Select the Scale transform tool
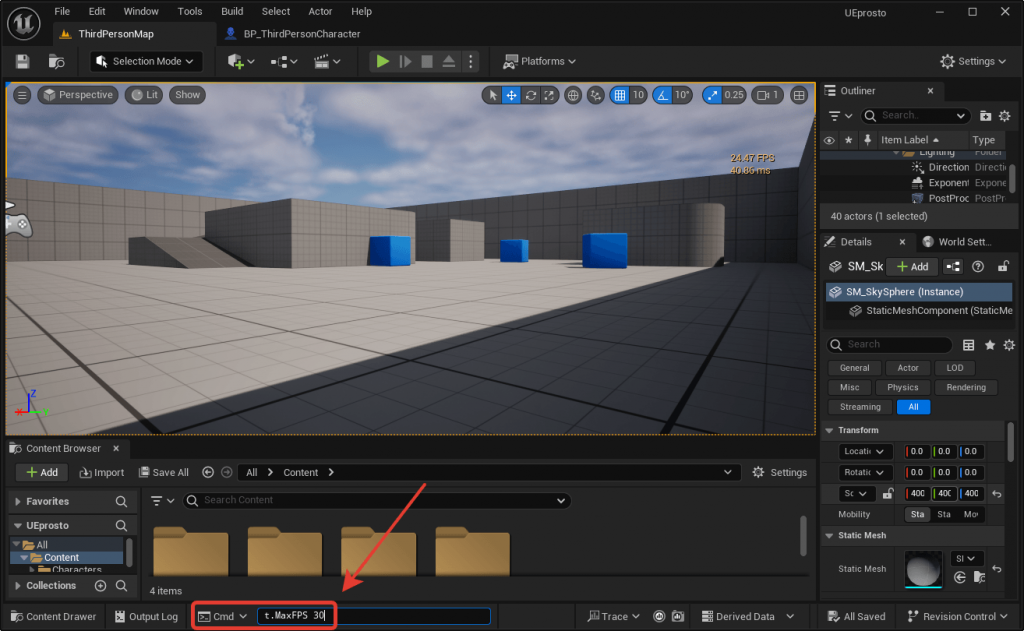Viewport: 1024px width, 631px height. [x=549, y=95]
